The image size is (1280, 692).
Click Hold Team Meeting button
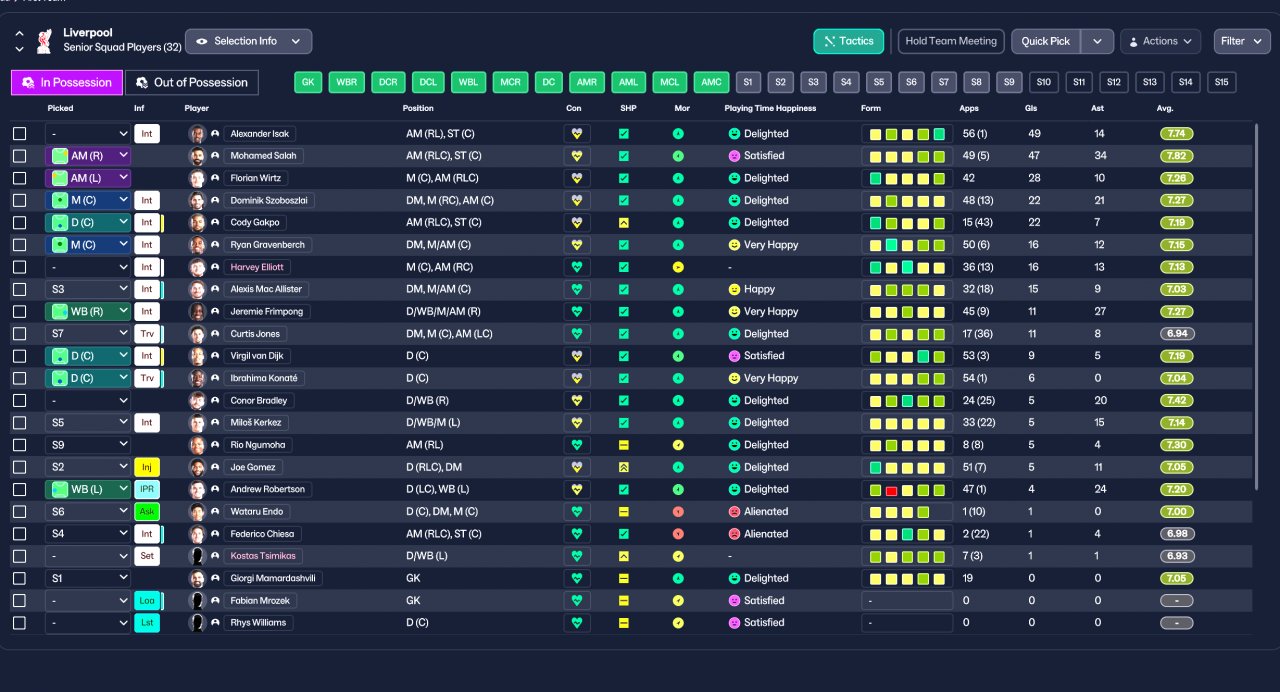tap(951, 41)
